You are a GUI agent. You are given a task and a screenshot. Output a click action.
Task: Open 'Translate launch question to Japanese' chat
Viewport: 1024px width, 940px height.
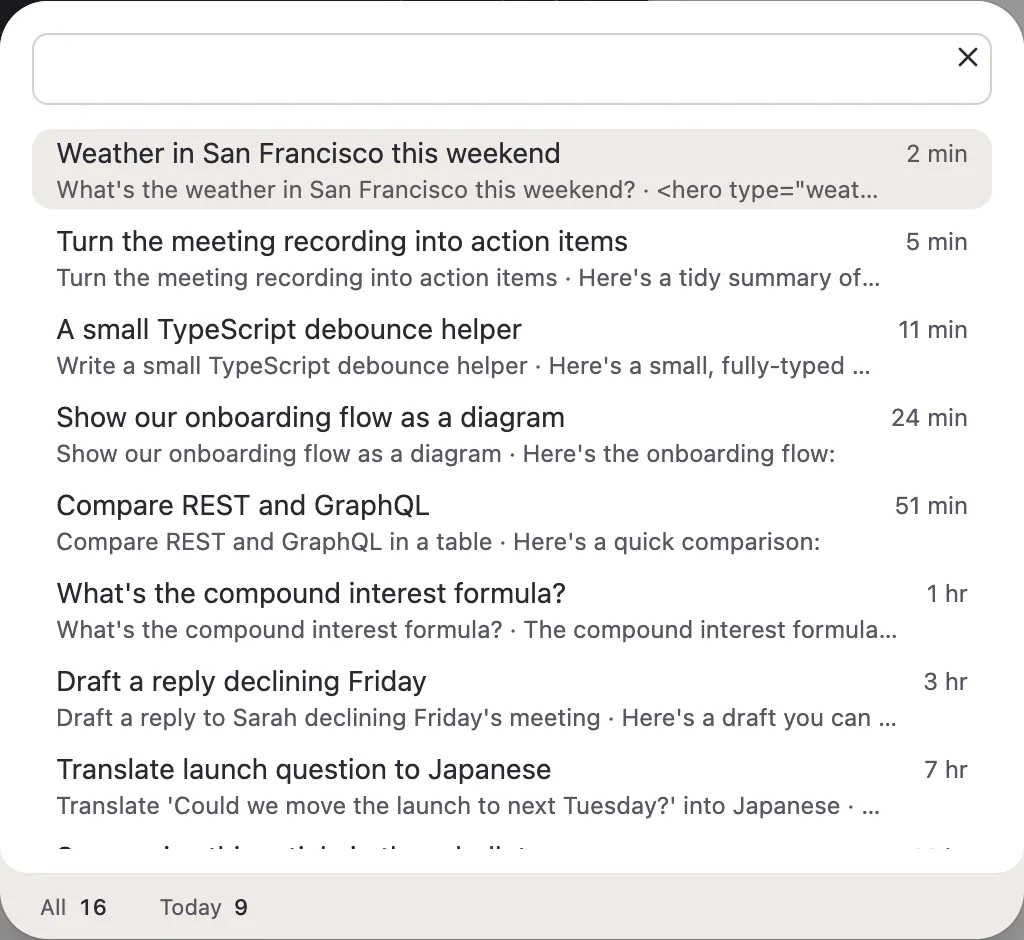(x=511, y=786)
